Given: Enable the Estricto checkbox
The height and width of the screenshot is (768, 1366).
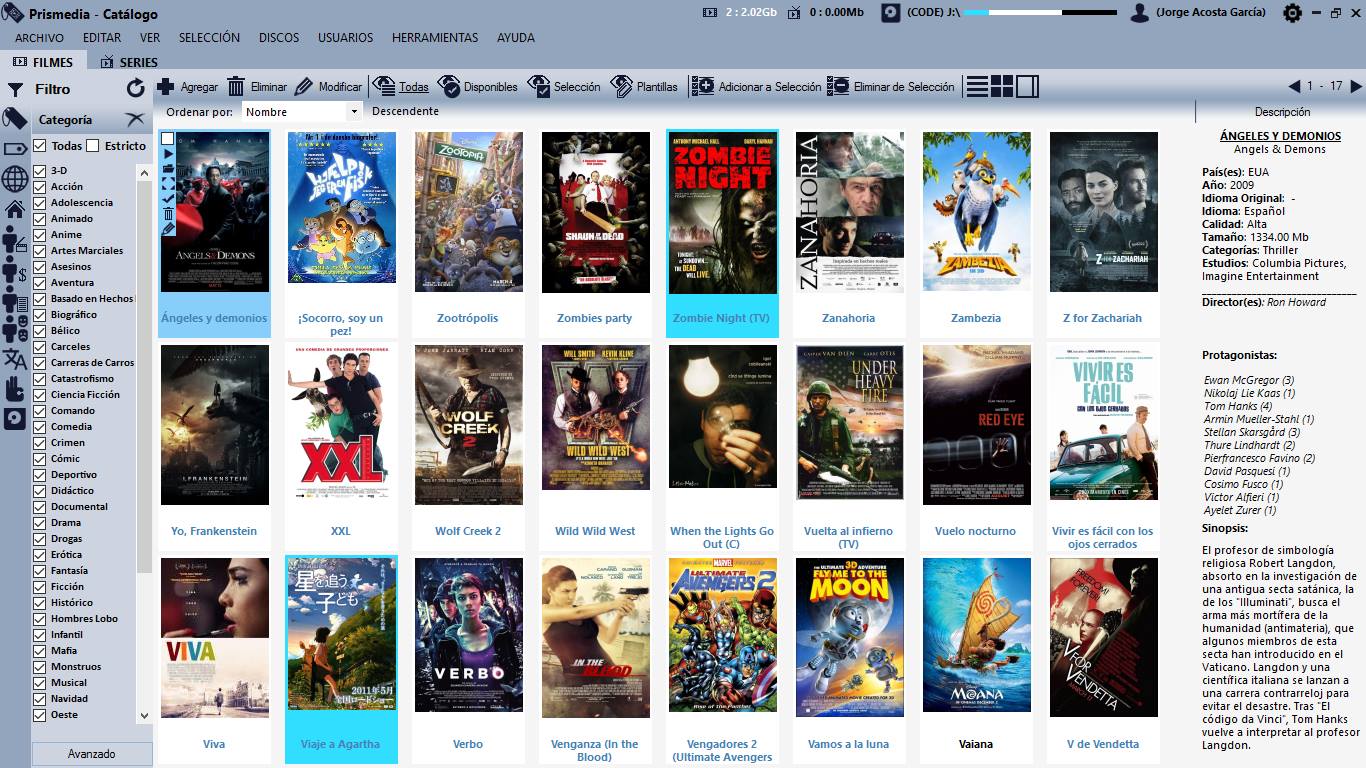Looking at the screenshot, I should coord(93,146).
